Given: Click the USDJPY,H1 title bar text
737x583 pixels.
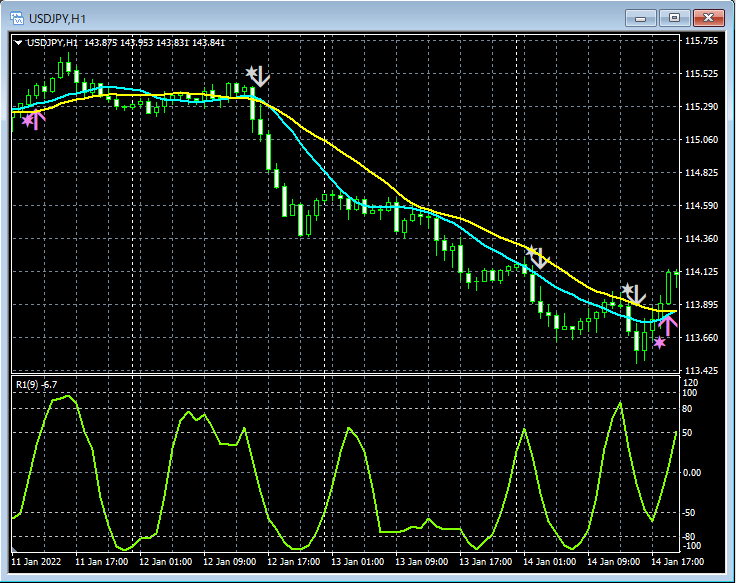Looking at the screenshot, I should point(57,19).
